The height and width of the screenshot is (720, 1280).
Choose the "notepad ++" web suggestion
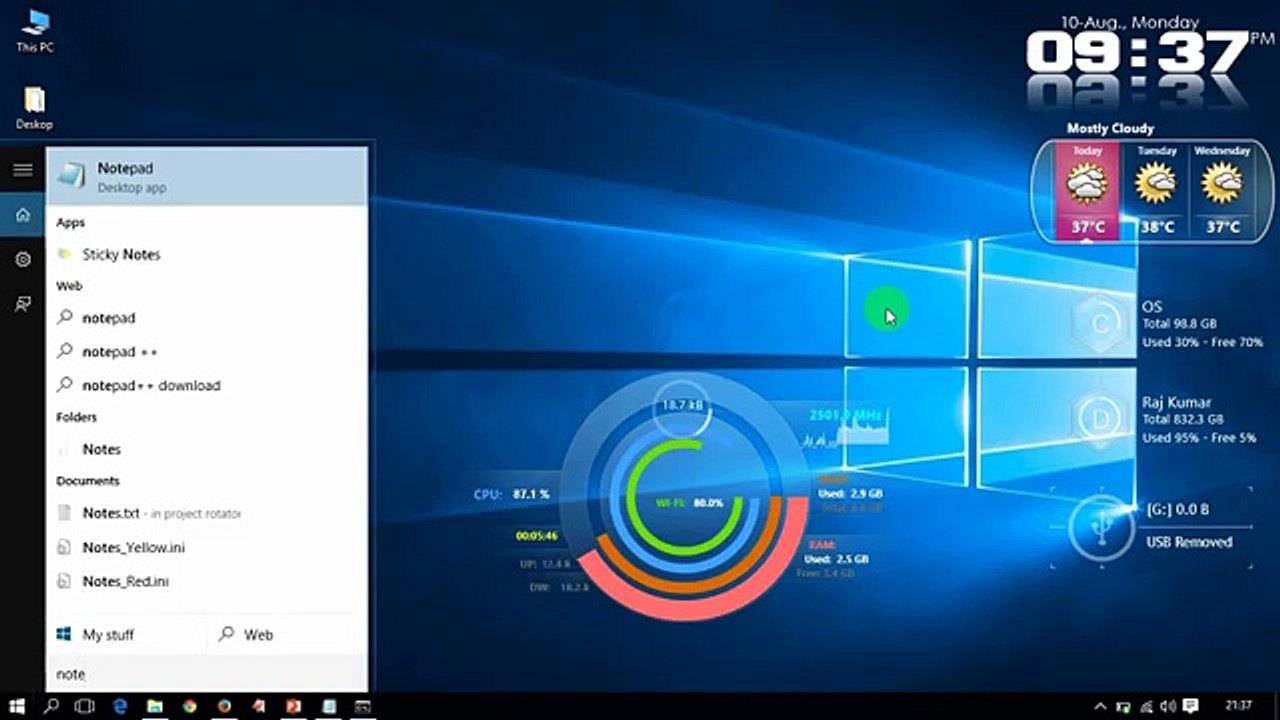(207, 352)
